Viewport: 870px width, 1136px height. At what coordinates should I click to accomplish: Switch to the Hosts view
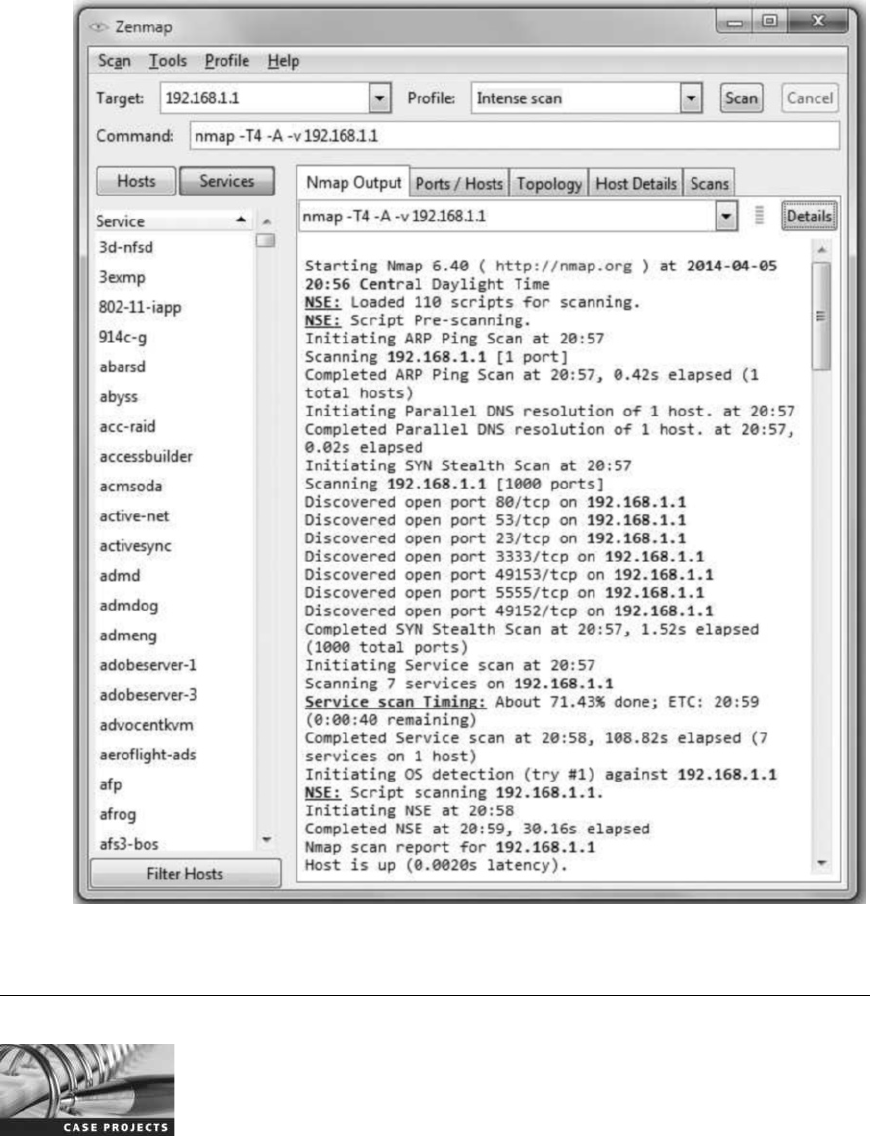point(136,181)
